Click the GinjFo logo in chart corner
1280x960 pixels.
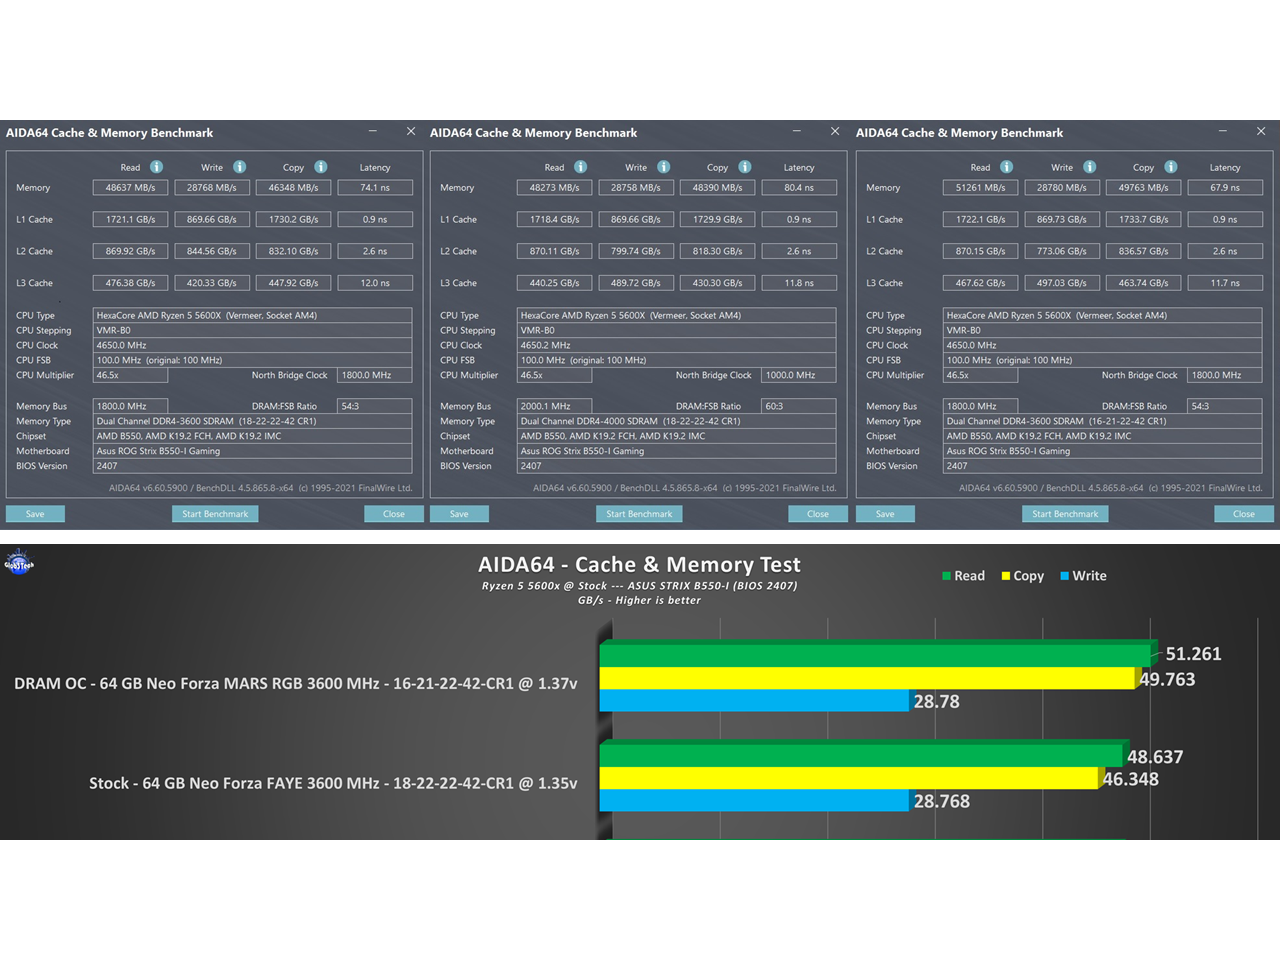point(19,564)
